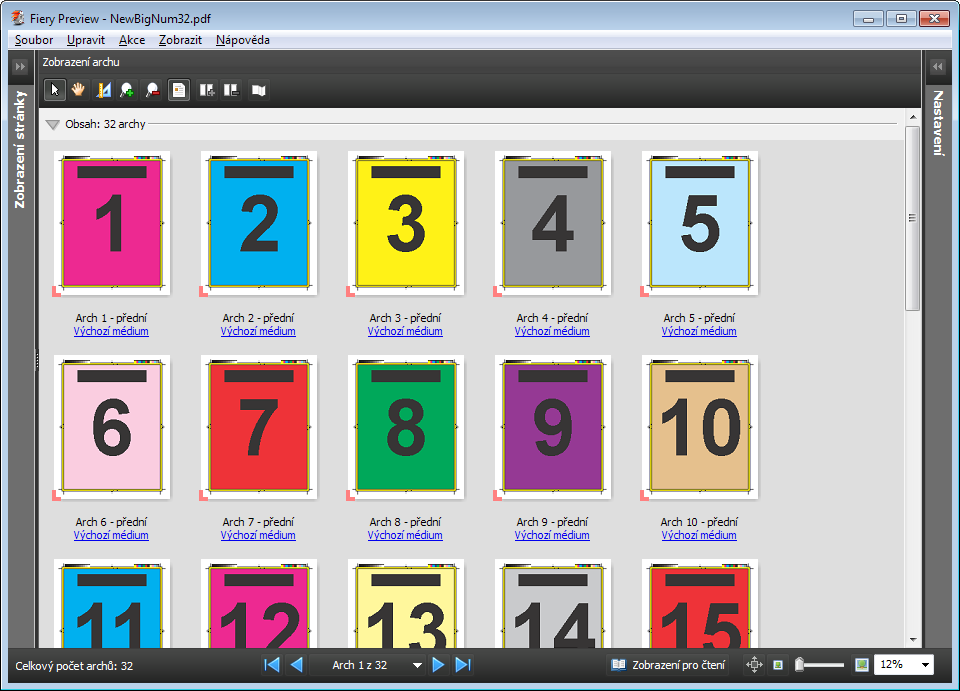Click the booklet fold toolbar icon
The width and height of the screenshot is (960, 691).
click(x=259, y=91)
